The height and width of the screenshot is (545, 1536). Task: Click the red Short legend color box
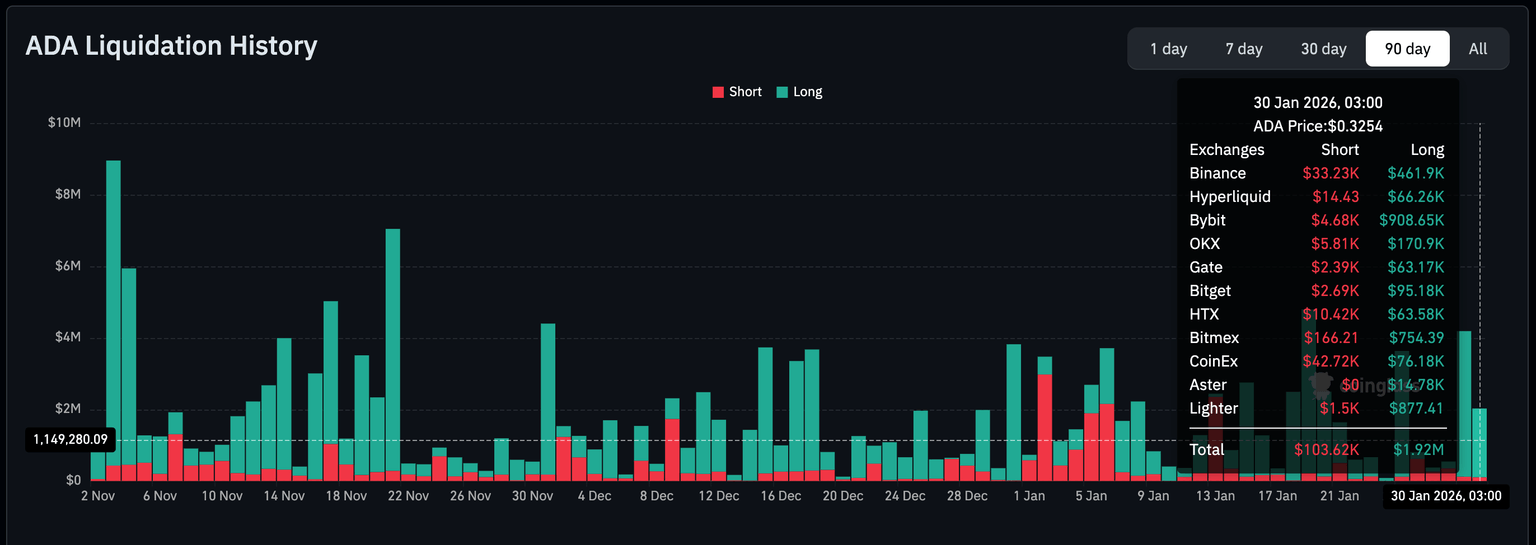tap(717, 92)
